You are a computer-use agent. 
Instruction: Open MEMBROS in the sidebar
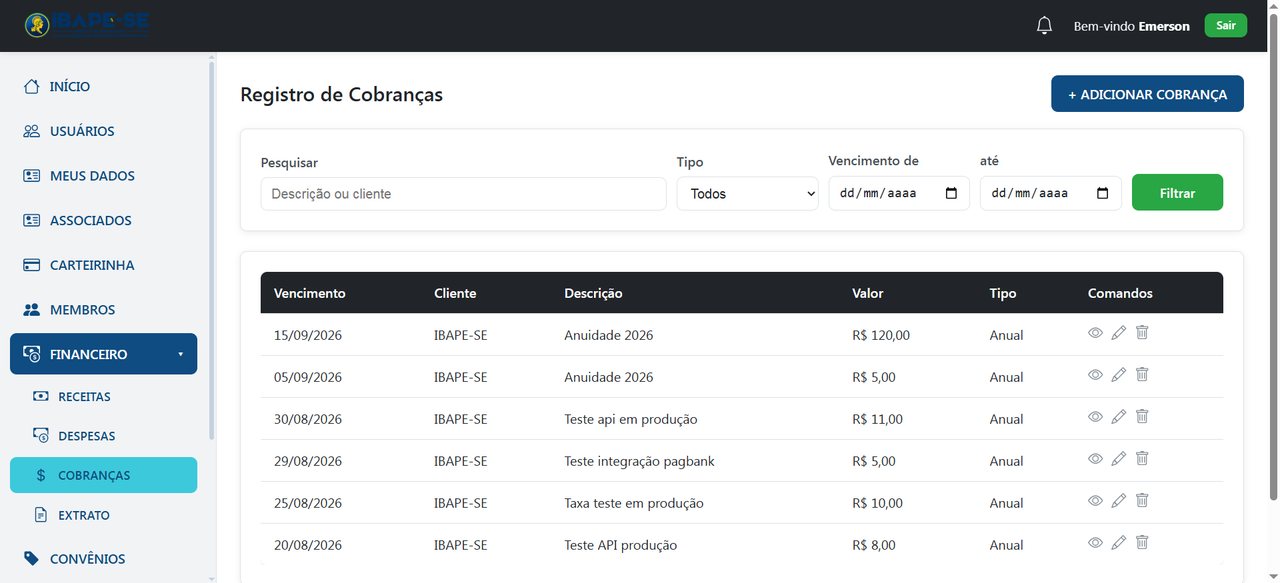pos(104,310)
